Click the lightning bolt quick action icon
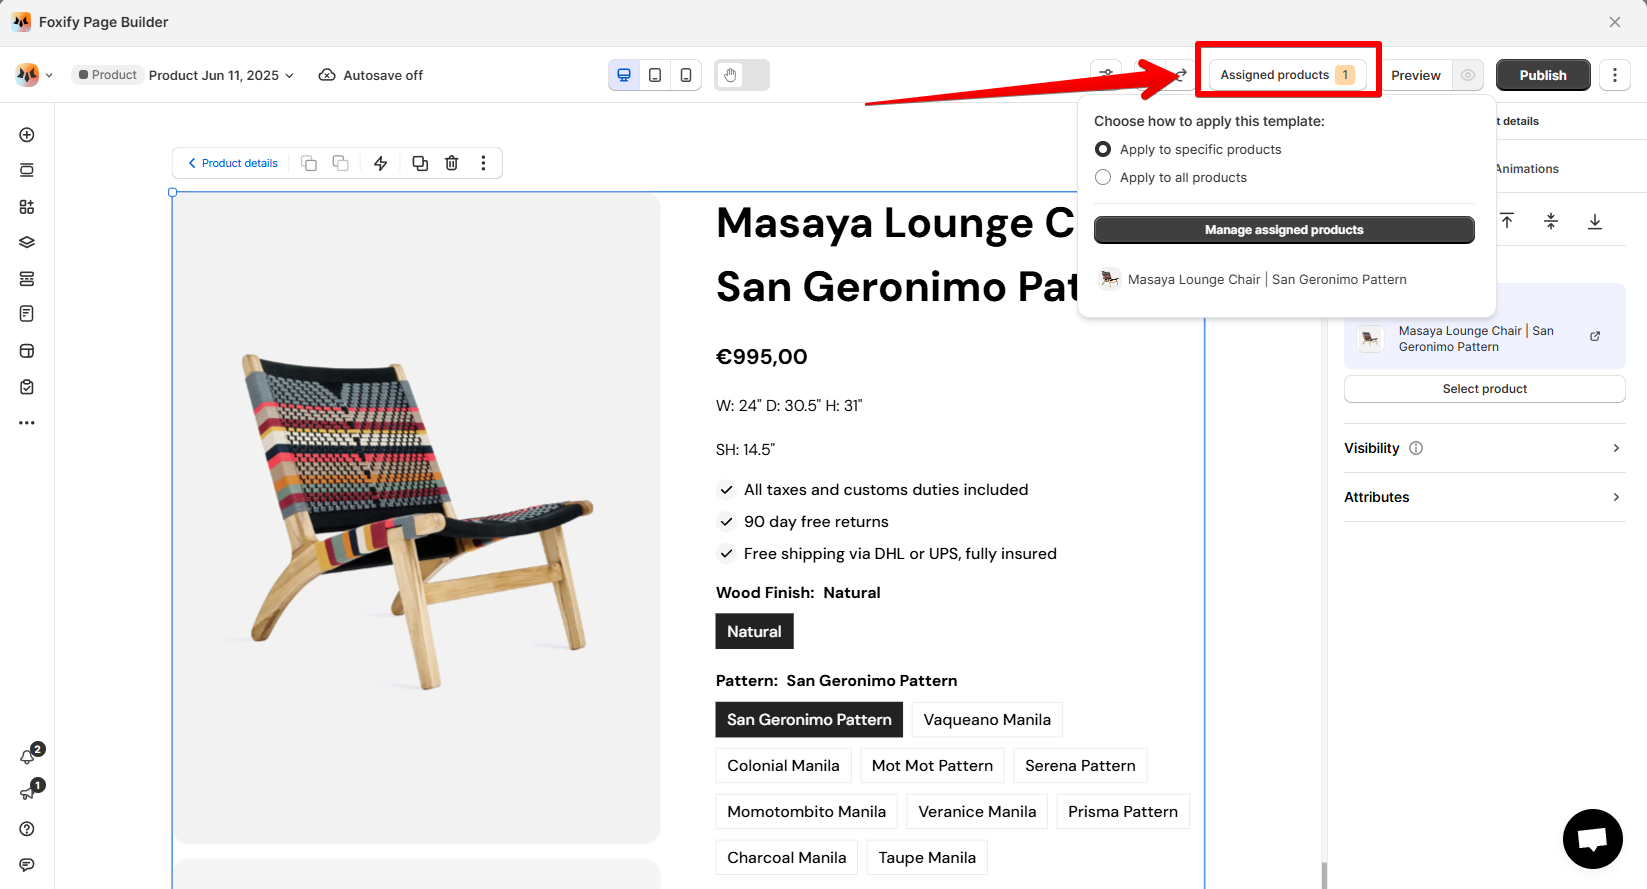Viewport: 1647px width, 889px height. pos(381,163)
